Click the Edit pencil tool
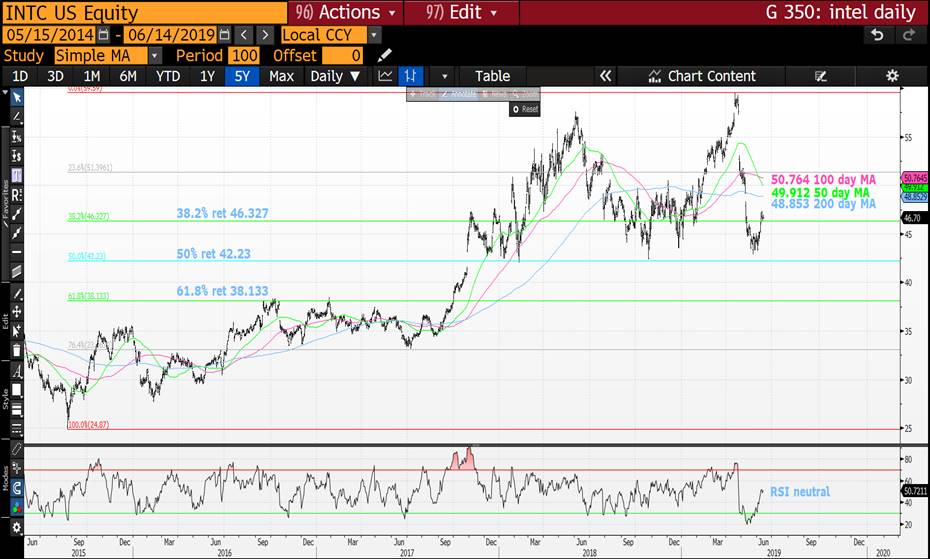The width and height of the screenshot is (930, 559). point(17,294)
